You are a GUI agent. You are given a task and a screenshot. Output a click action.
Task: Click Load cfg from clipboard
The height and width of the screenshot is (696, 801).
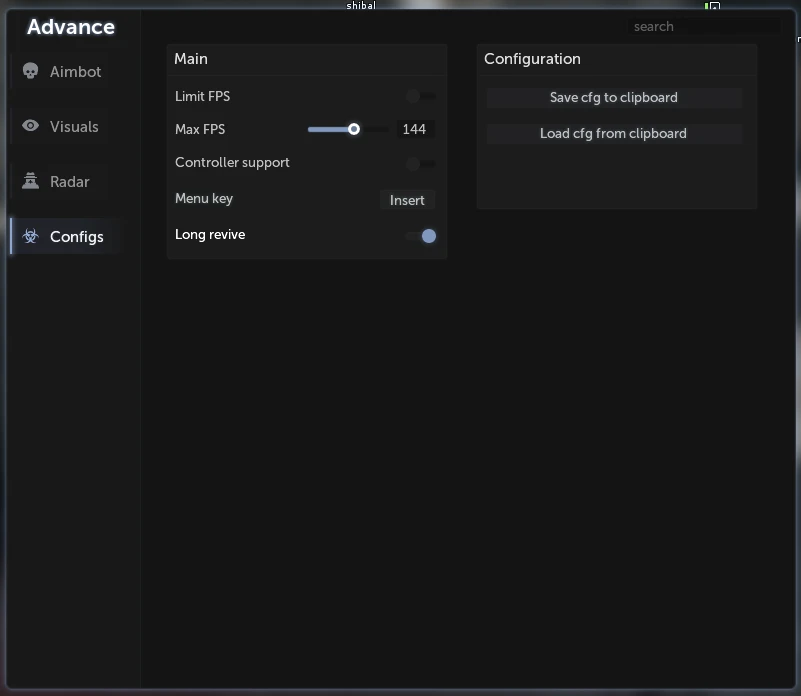pos(614,134)
